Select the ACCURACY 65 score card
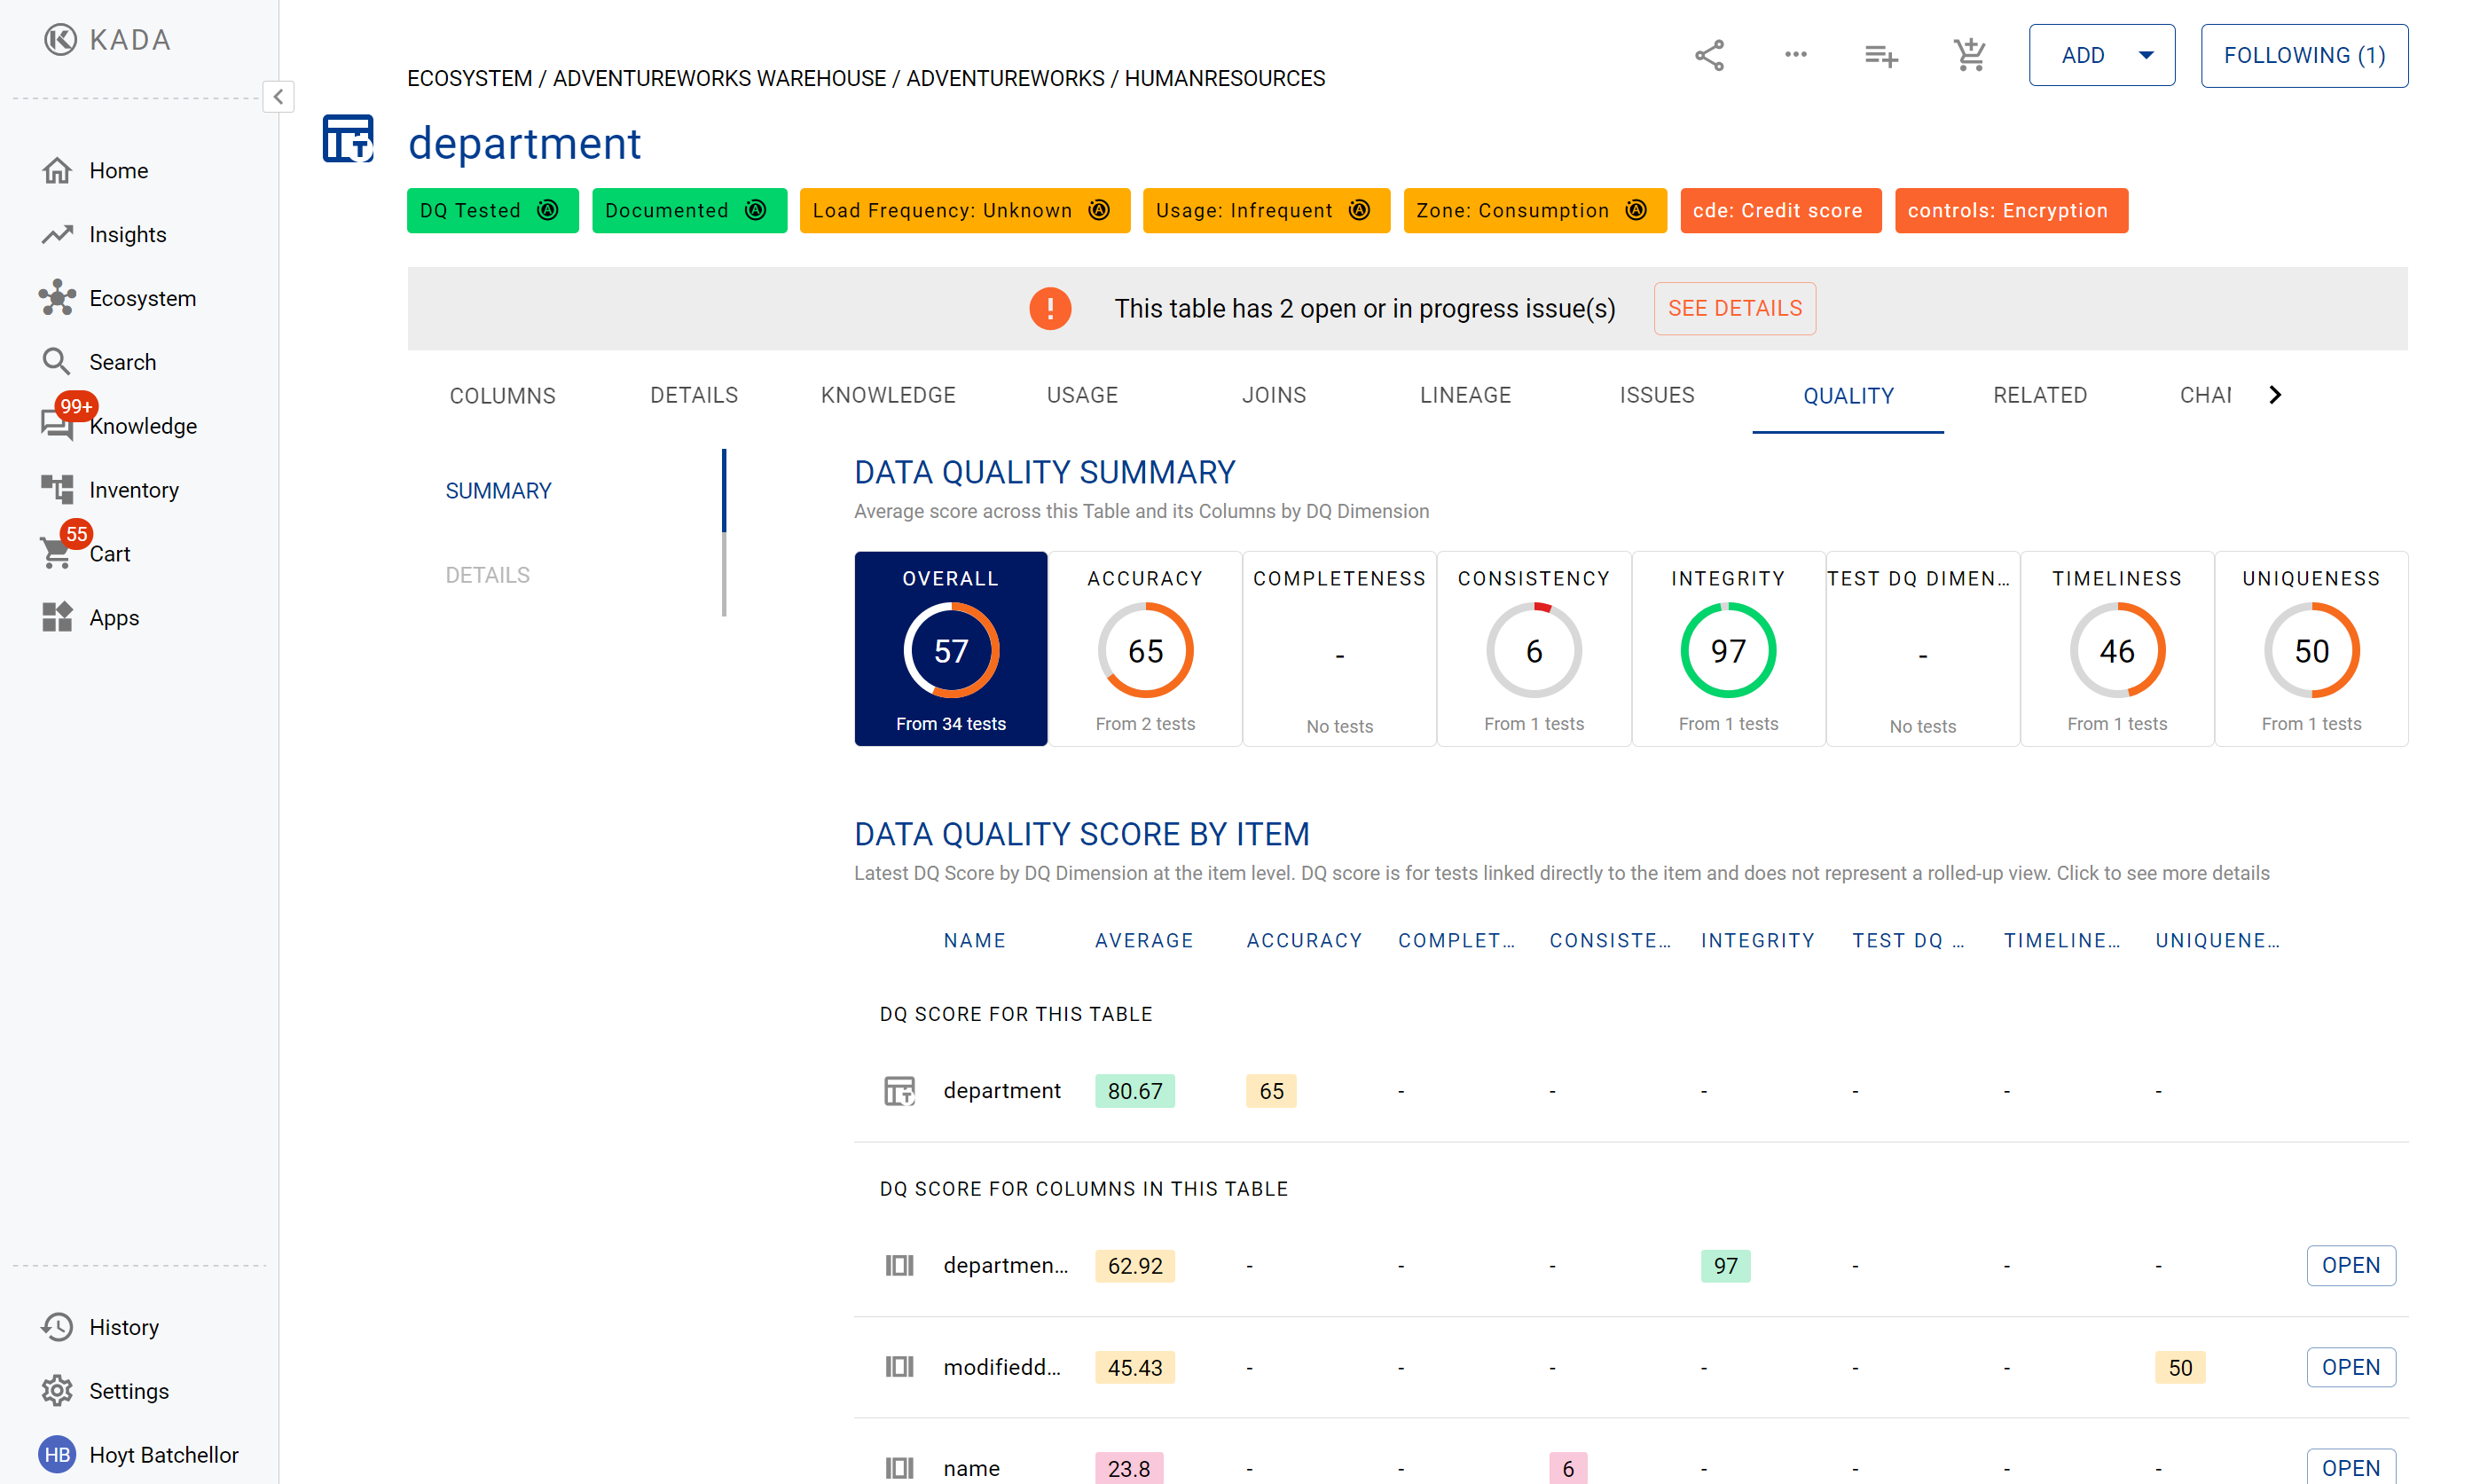 pyautogui.click(x=1145, y=649)
